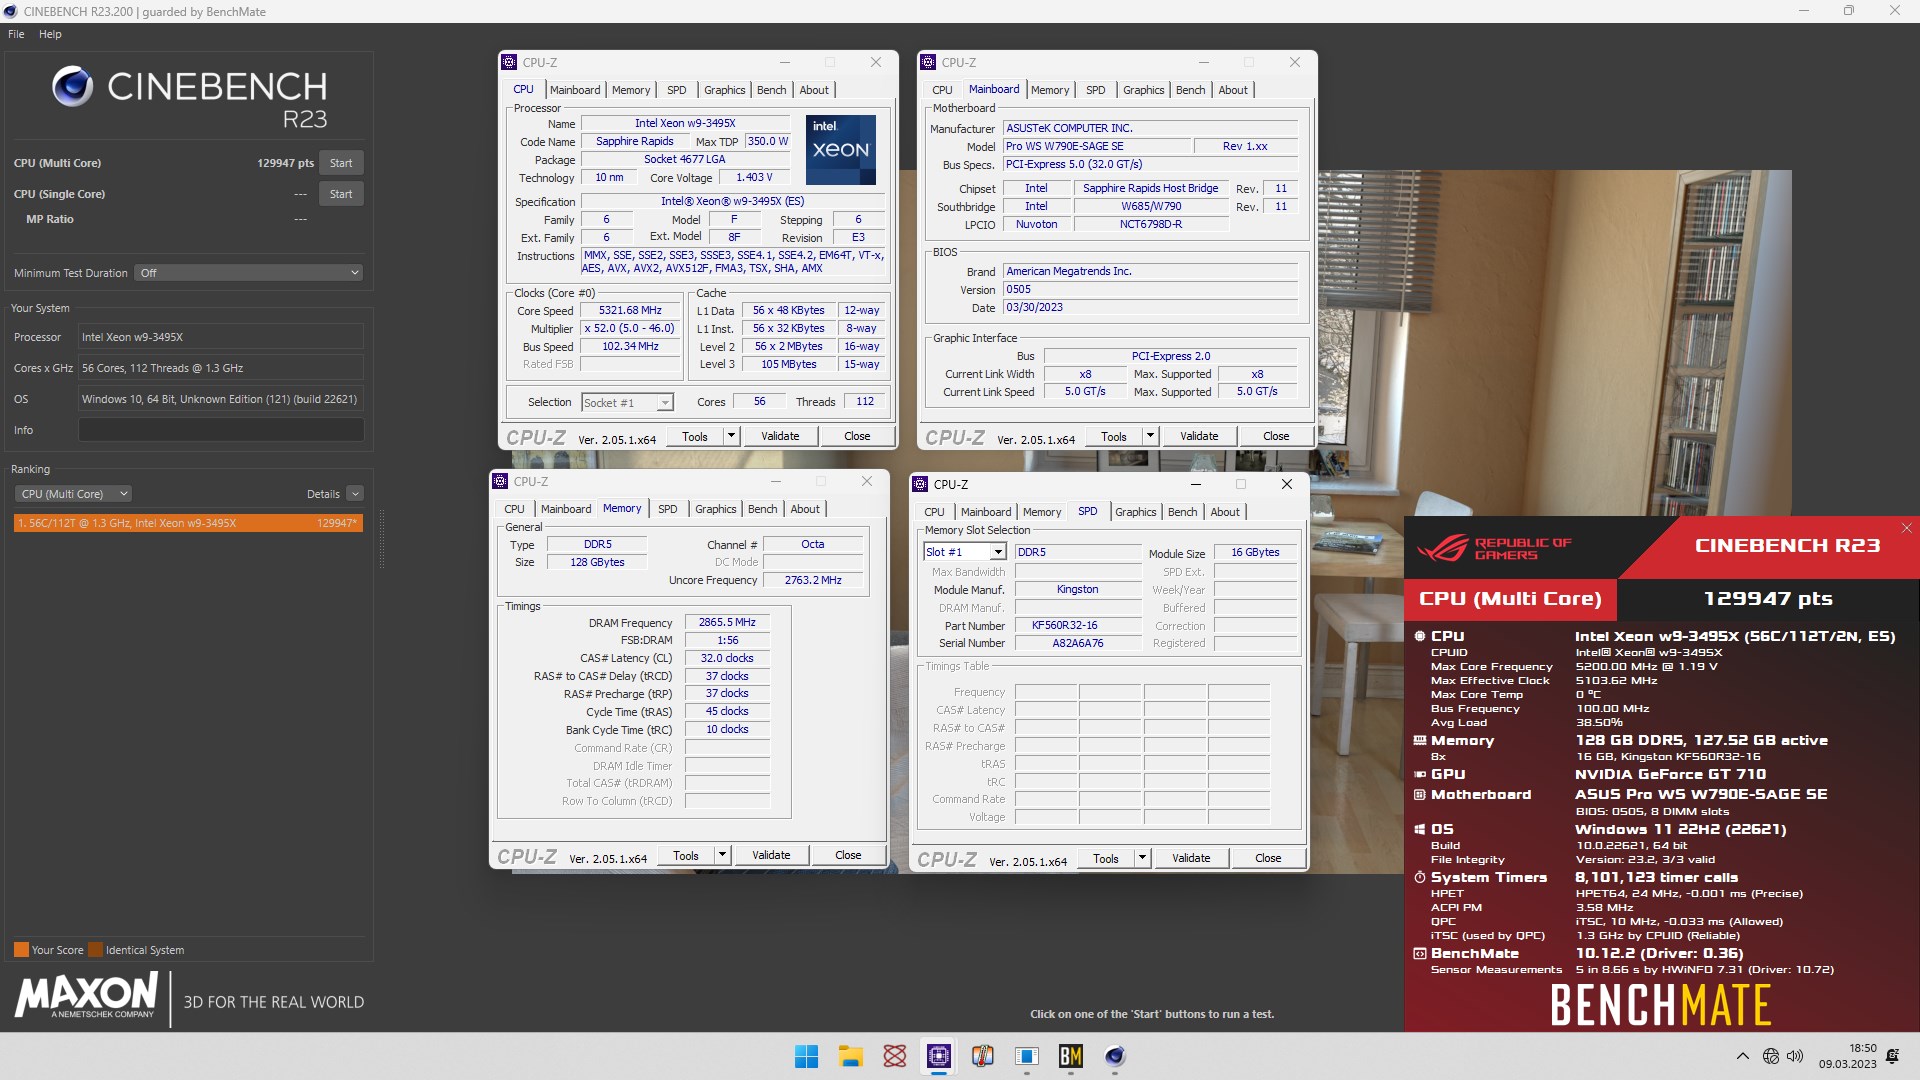1920x1080 pixels.
Task: Switch to Graphics tab in Mainboard window
Action: point(1143,90)
